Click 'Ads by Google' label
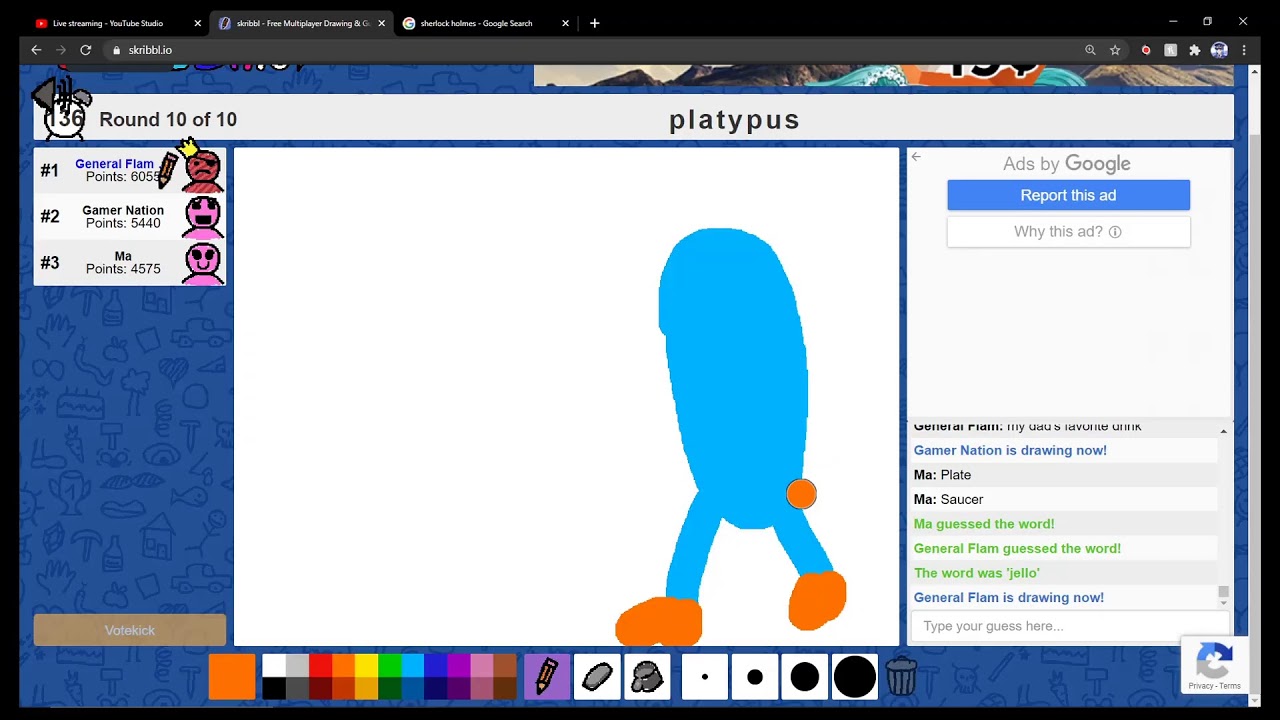The height and width of the screenshot is (720, 1280). pyautogui.click(x=1067, y=164)
